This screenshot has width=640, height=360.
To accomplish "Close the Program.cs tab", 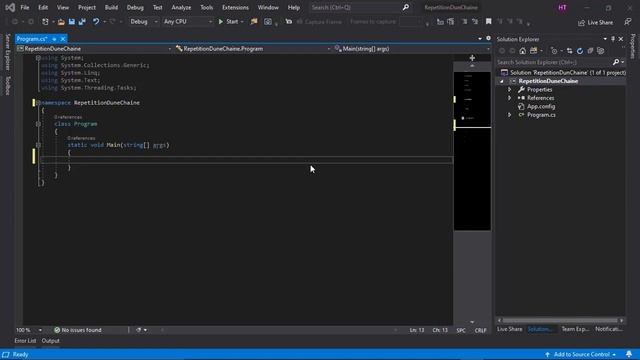I will pyautogui.click(x=63, y=39).
